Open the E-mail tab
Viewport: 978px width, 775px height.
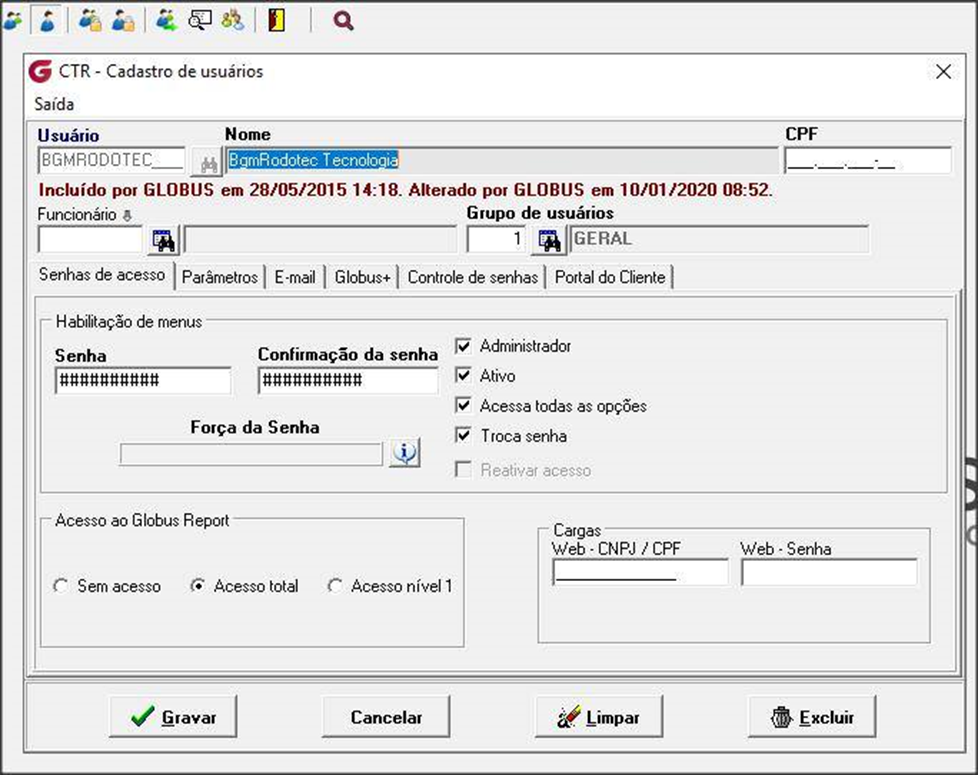(295, 277)
